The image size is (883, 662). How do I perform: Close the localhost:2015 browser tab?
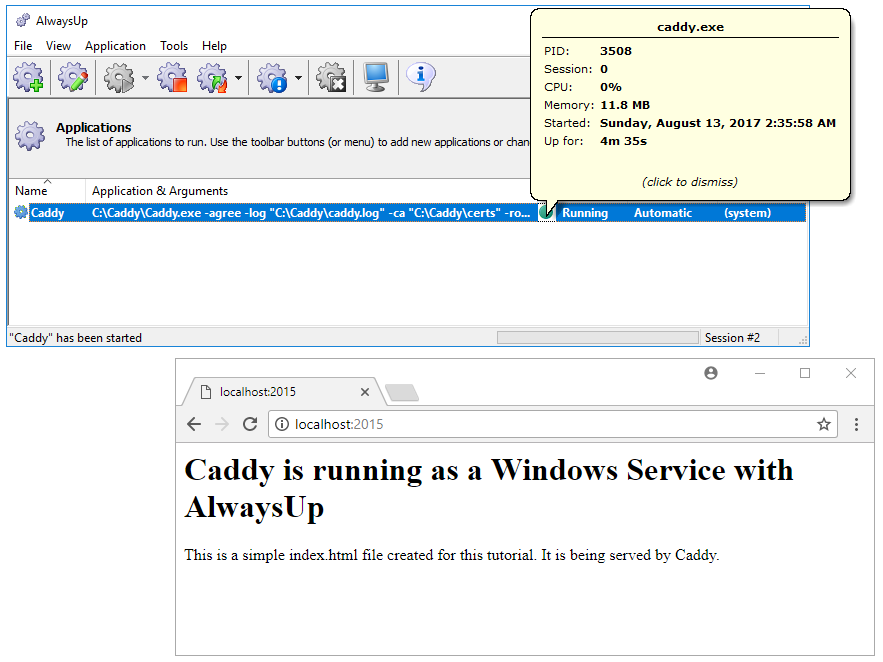[365, 392]
